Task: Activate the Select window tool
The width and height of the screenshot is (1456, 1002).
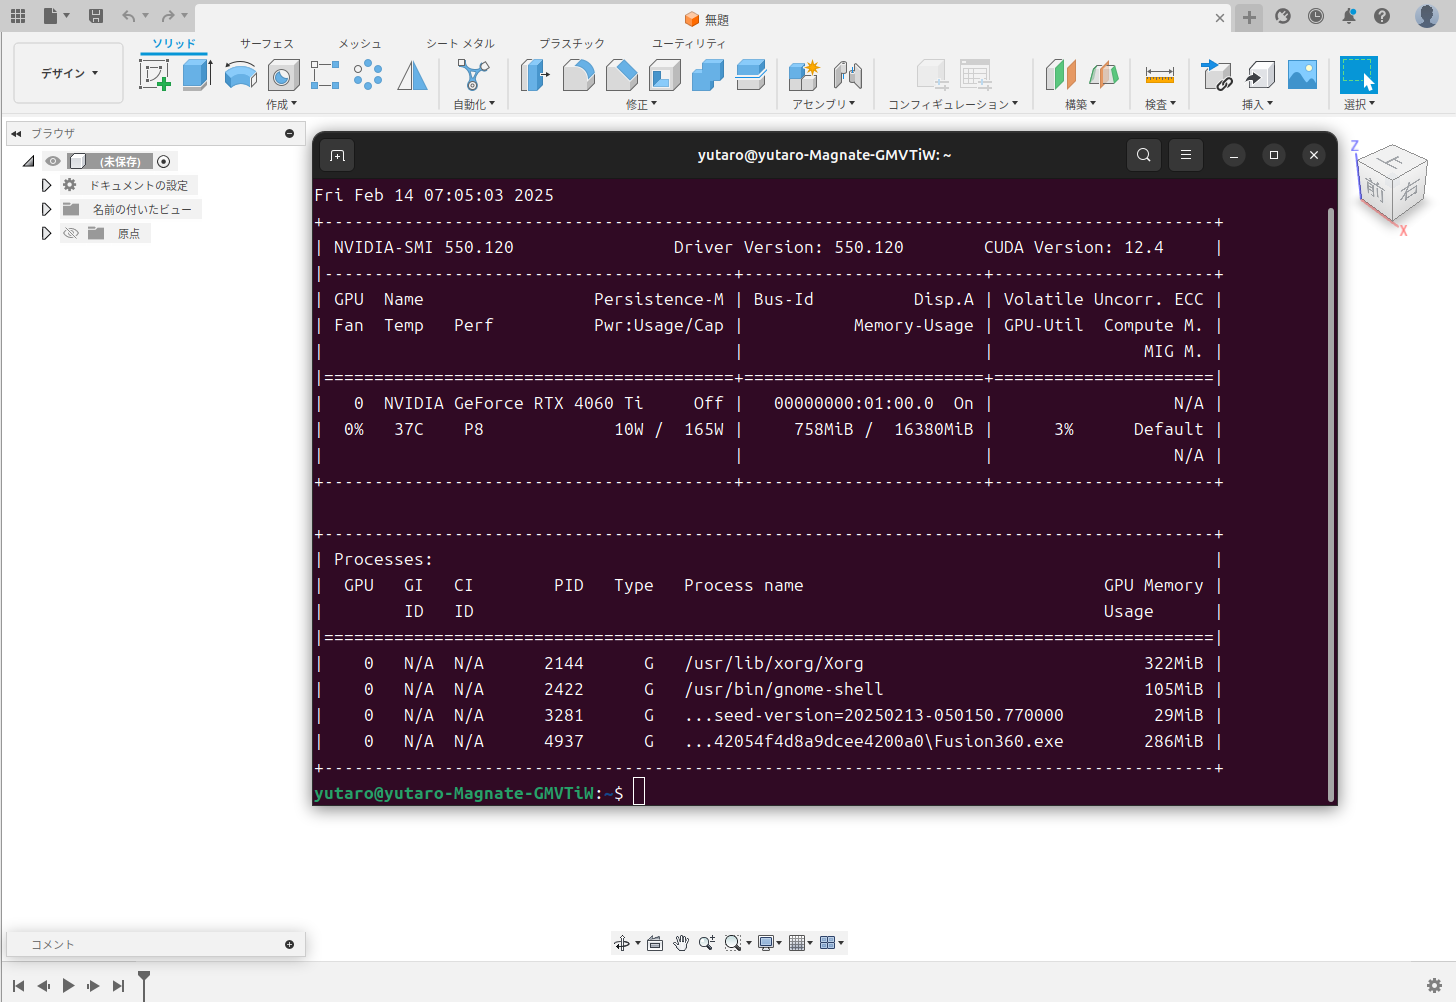Action: click(1359, 75)
